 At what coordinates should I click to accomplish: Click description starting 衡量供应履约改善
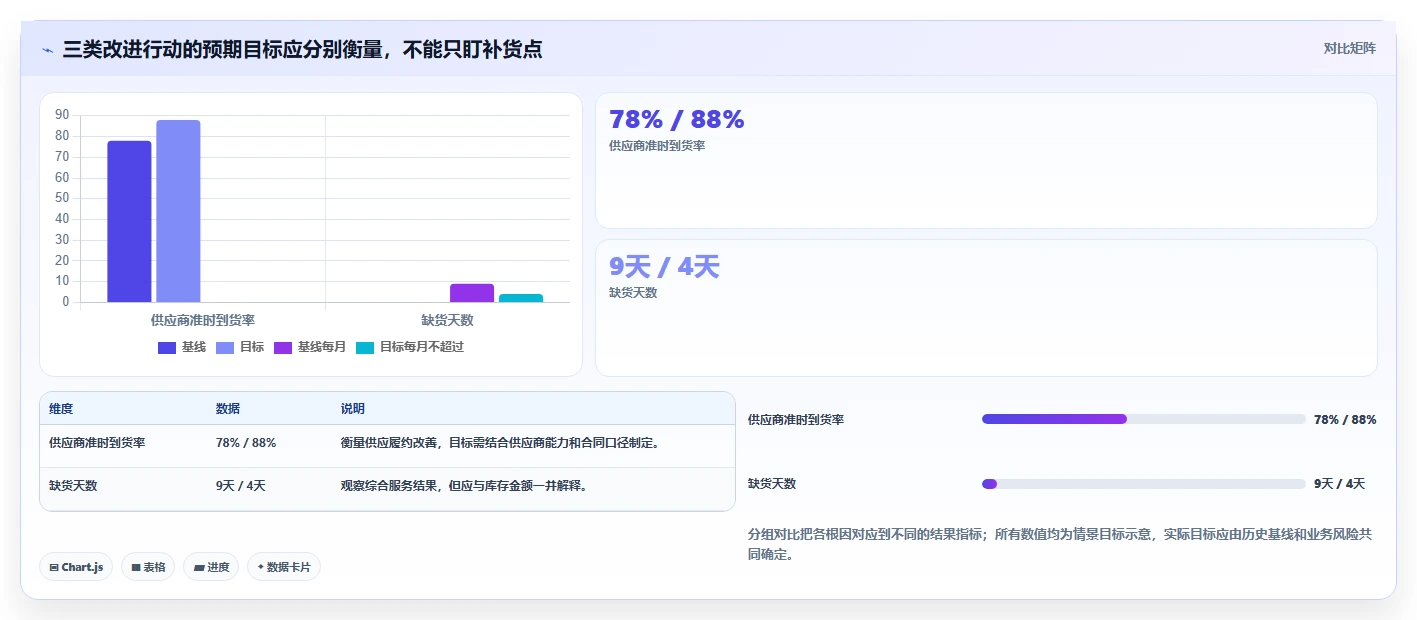click(x=500, y=442)
